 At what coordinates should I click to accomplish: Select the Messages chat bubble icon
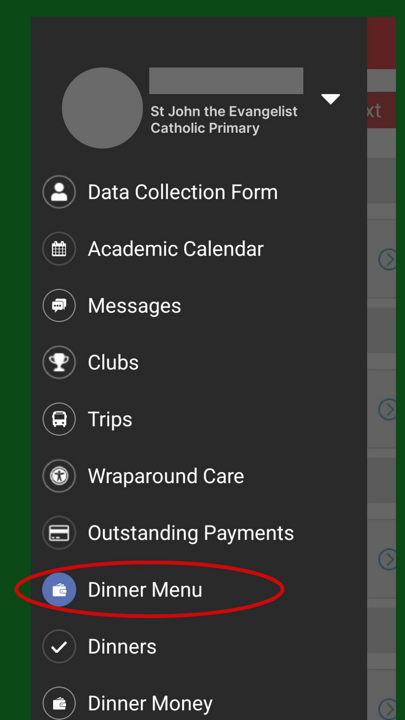coord(59,306)
